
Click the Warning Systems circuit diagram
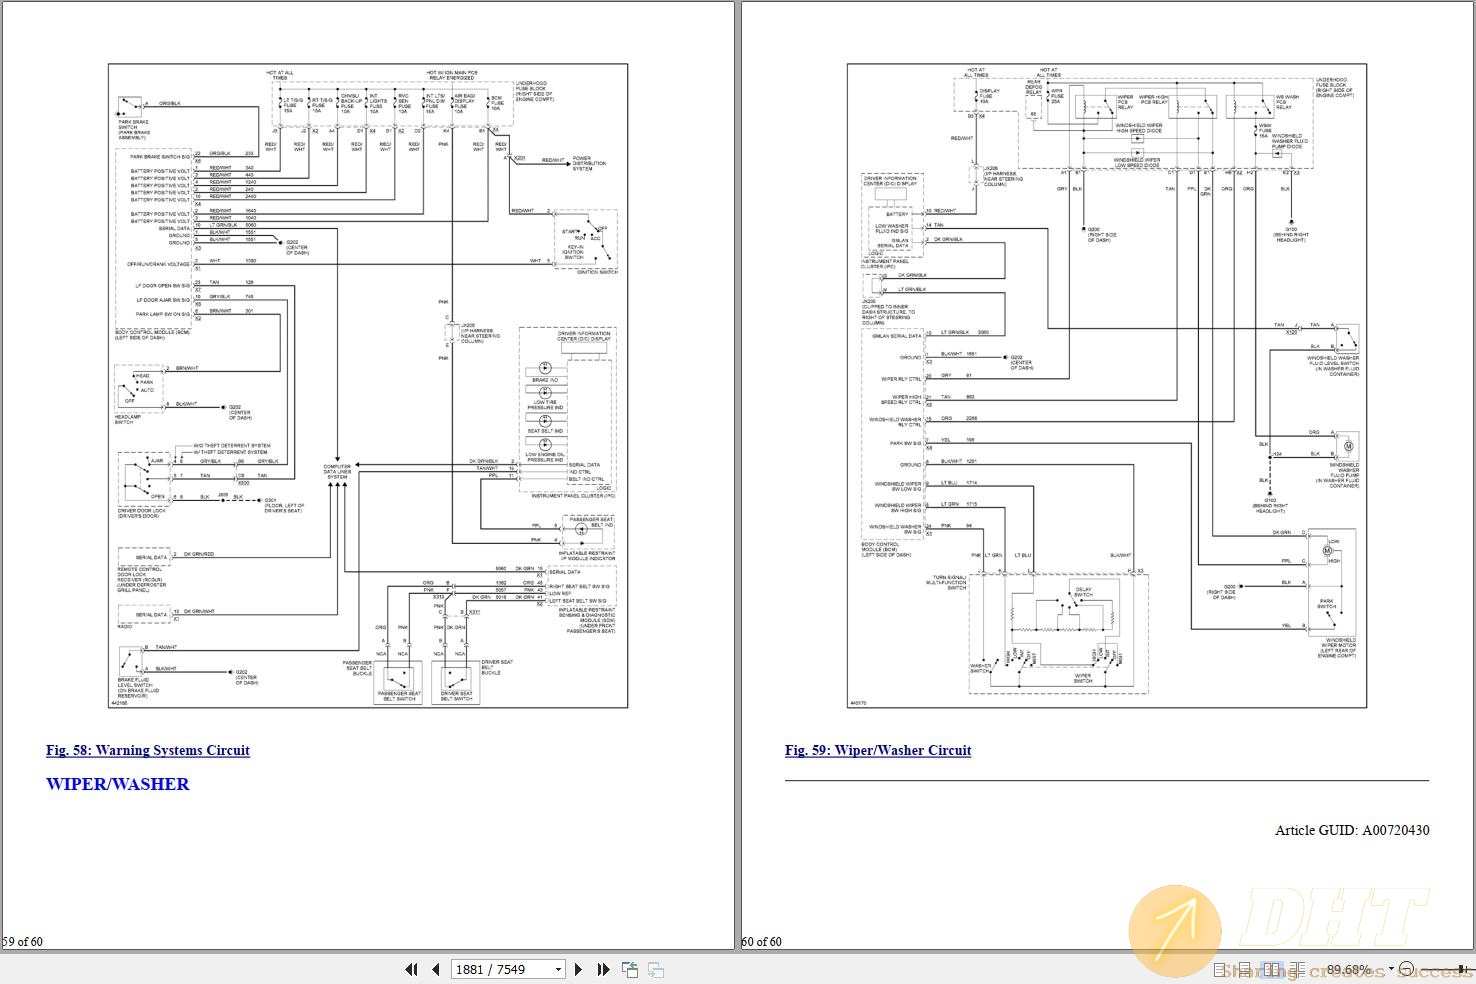[x=368, y=386]
